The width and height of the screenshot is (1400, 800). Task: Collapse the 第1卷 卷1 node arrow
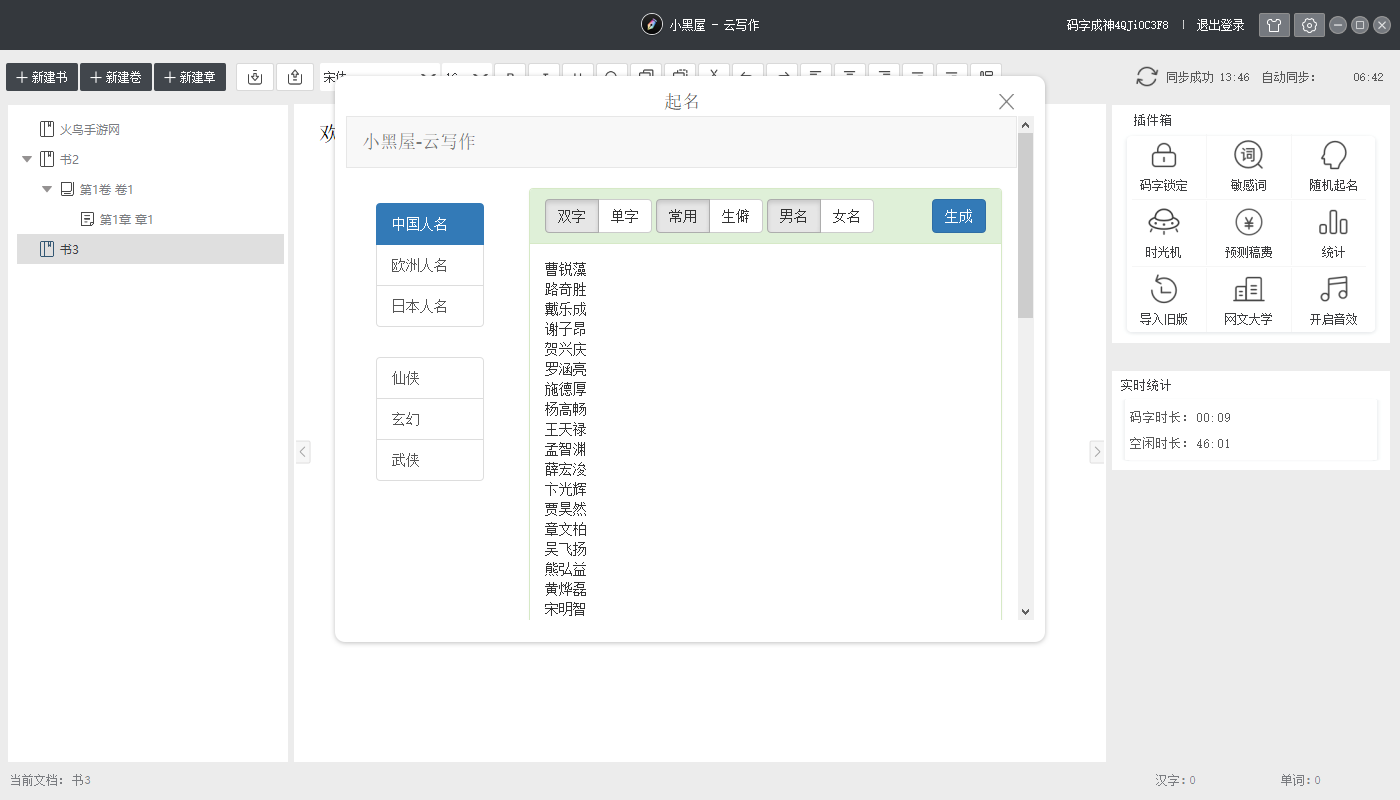47,189
